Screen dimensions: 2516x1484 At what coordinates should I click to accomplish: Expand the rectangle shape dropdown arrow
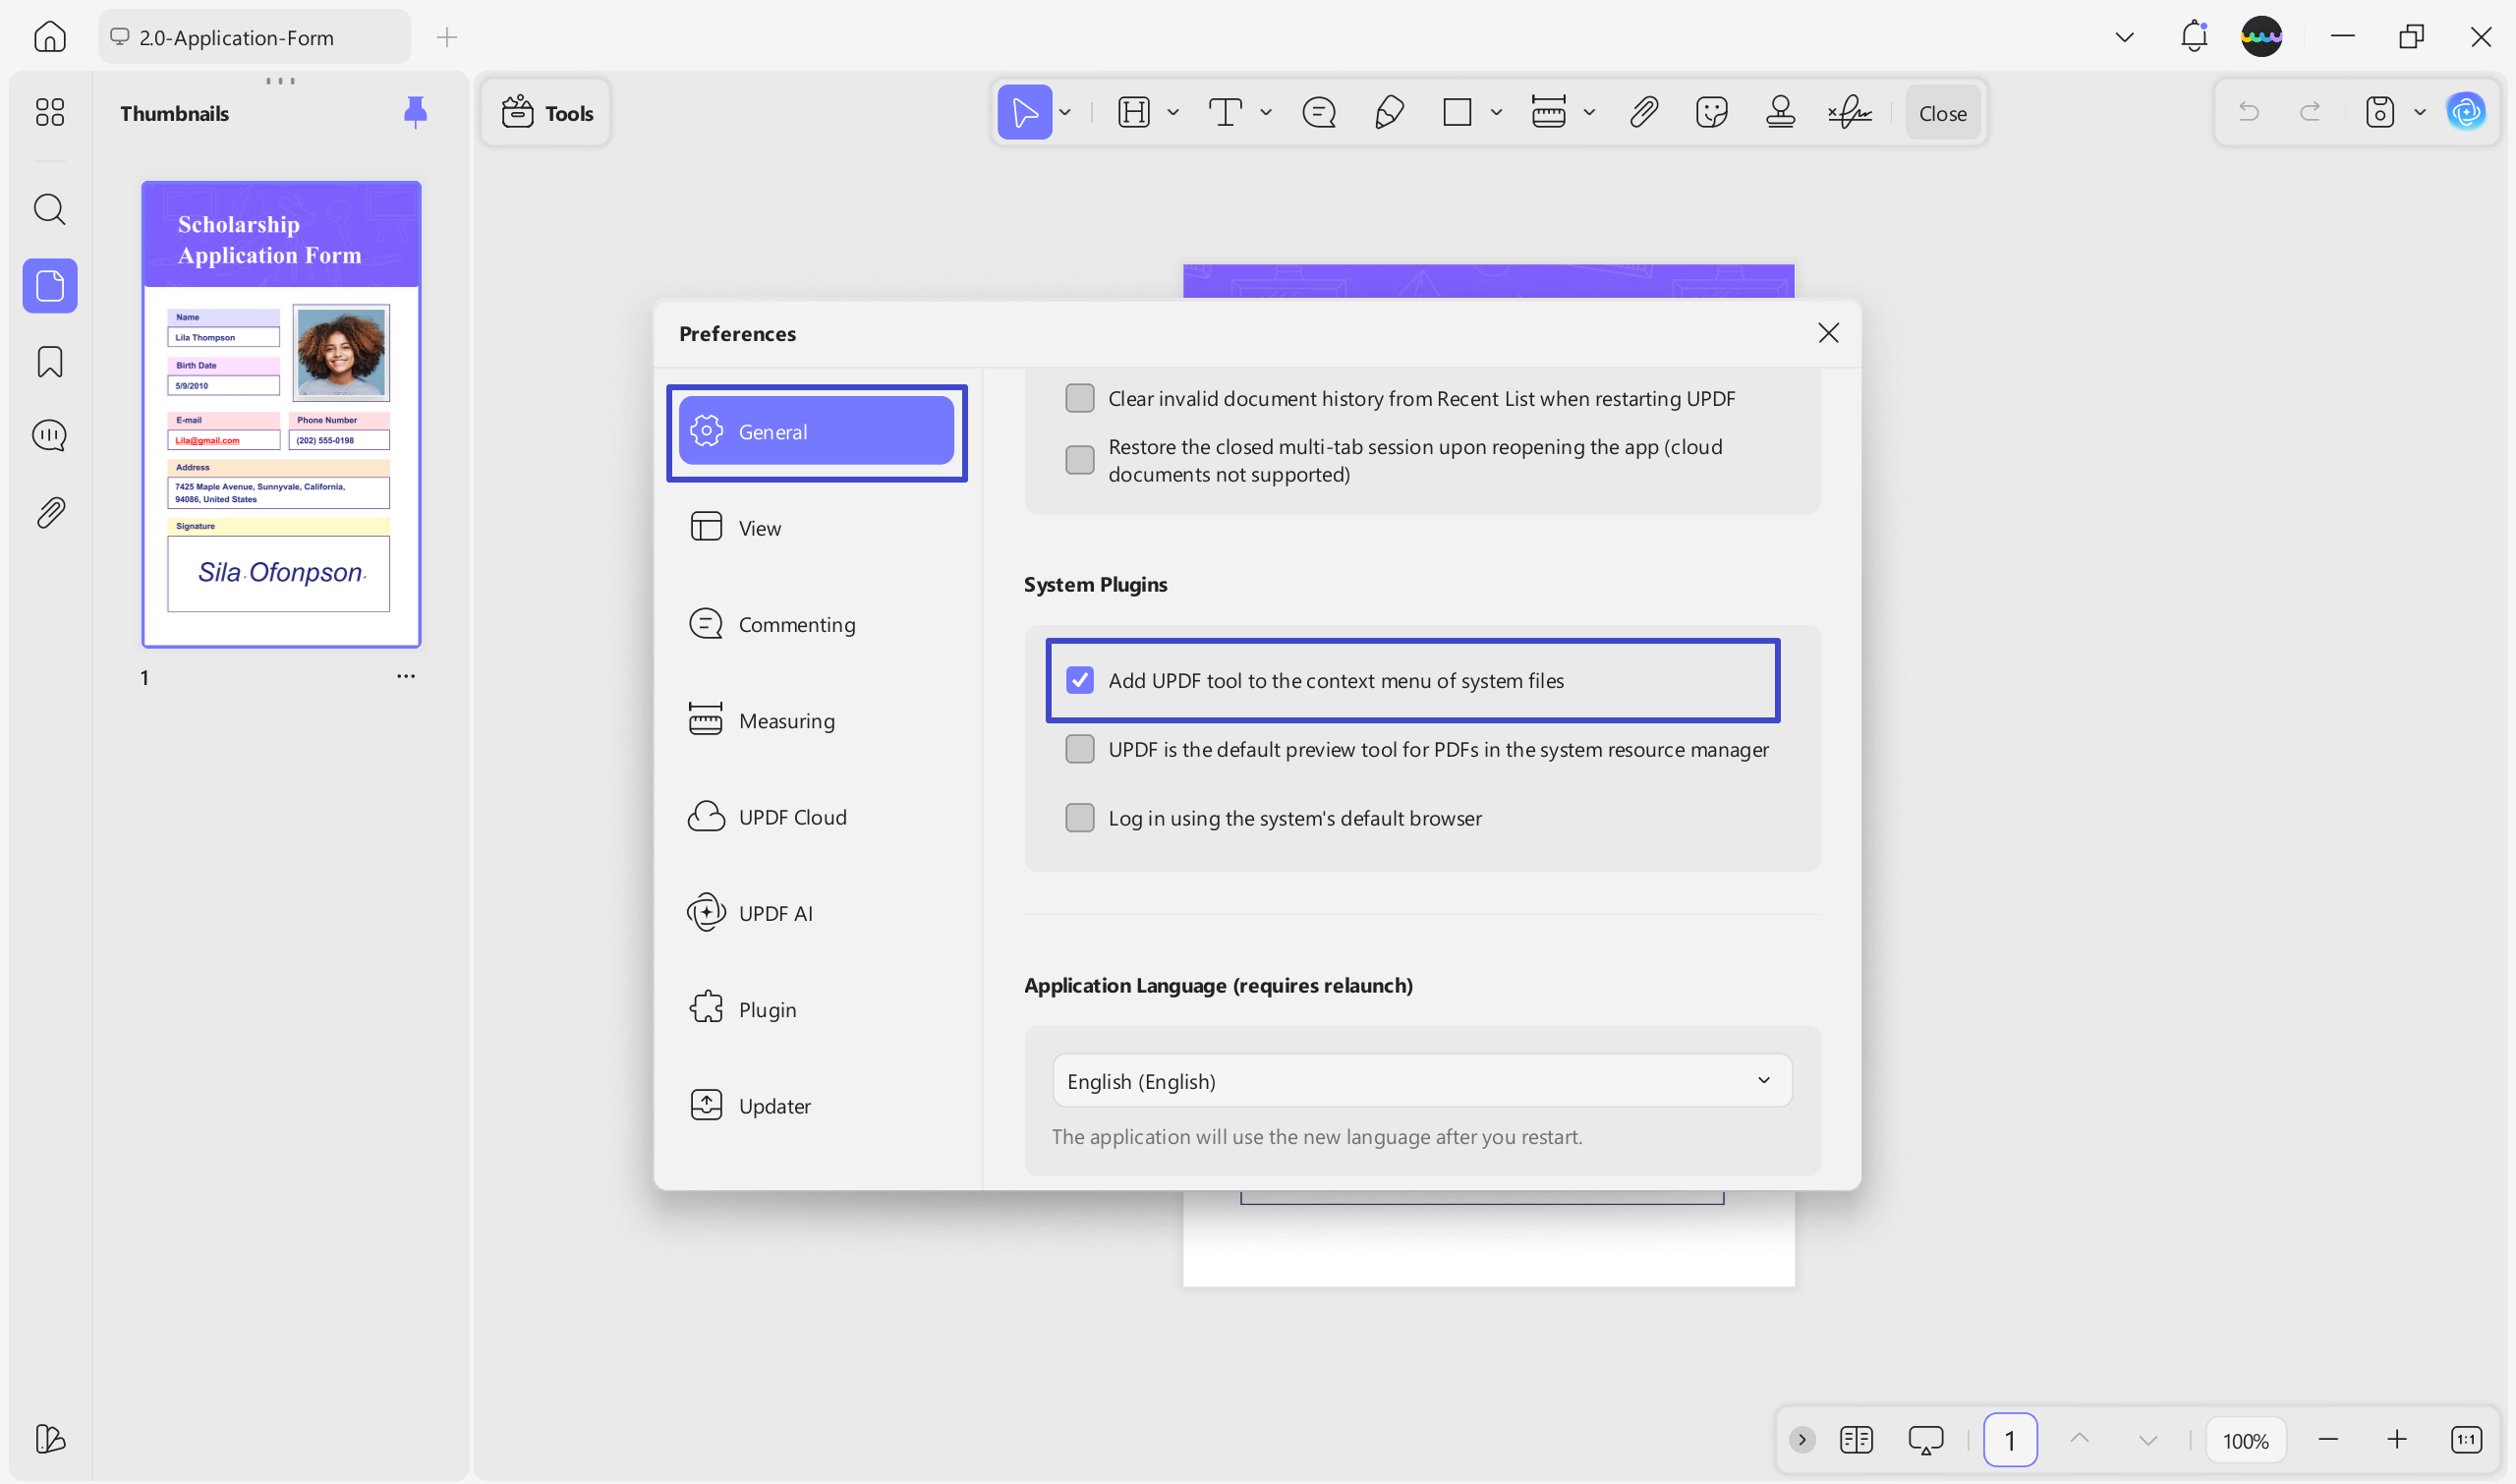click(x=1495, y=112)
